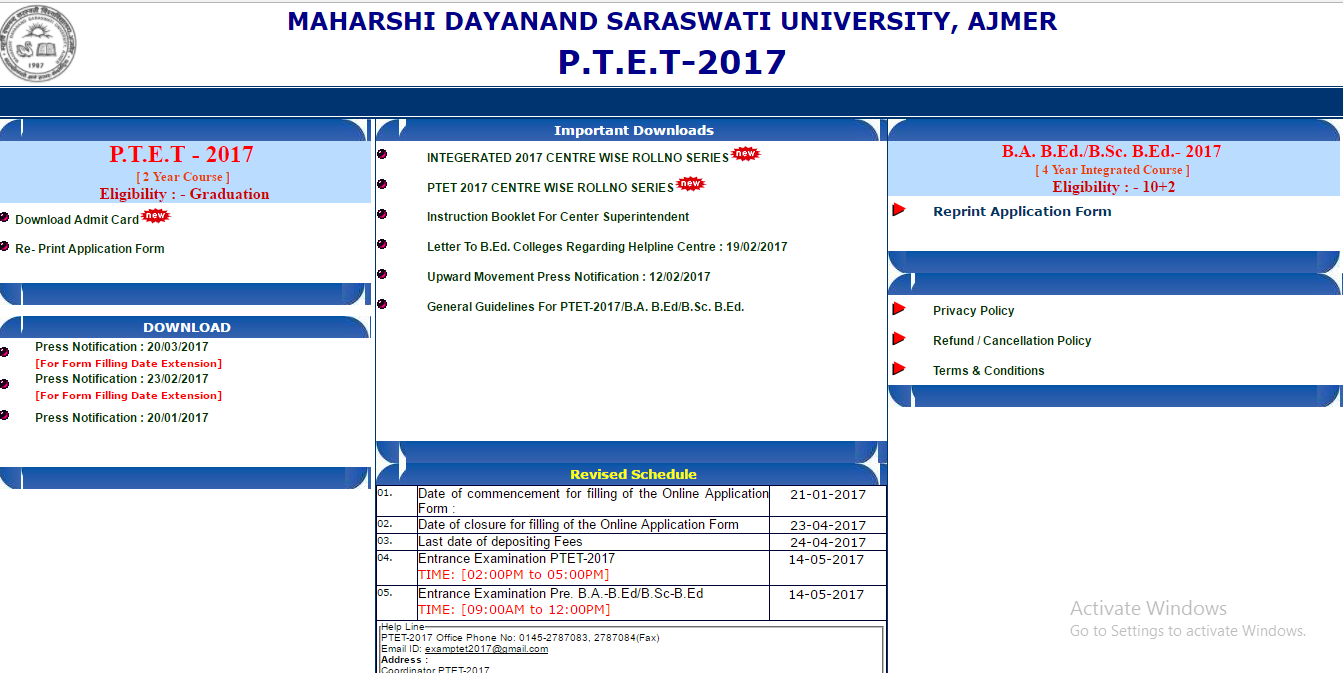This screenshot has width=1343, height=673.
Task: Click bullet beside Re- Print Application Form
Action: coord(5,246)
